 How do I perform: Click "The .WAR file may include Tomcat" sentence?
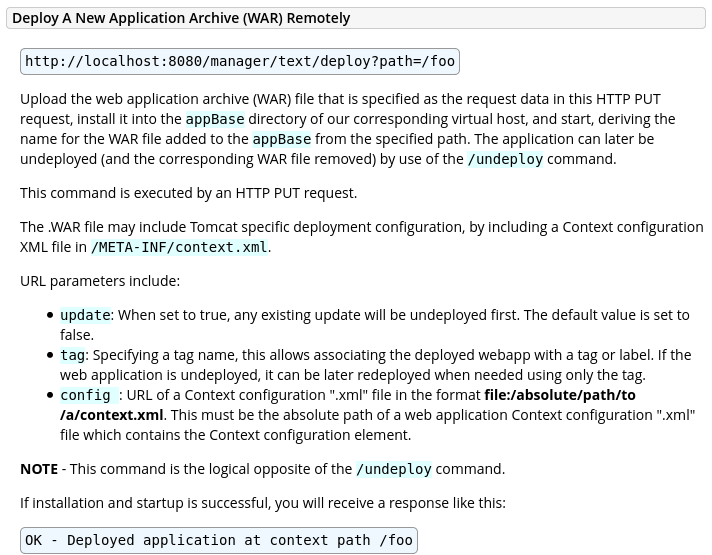360,227
